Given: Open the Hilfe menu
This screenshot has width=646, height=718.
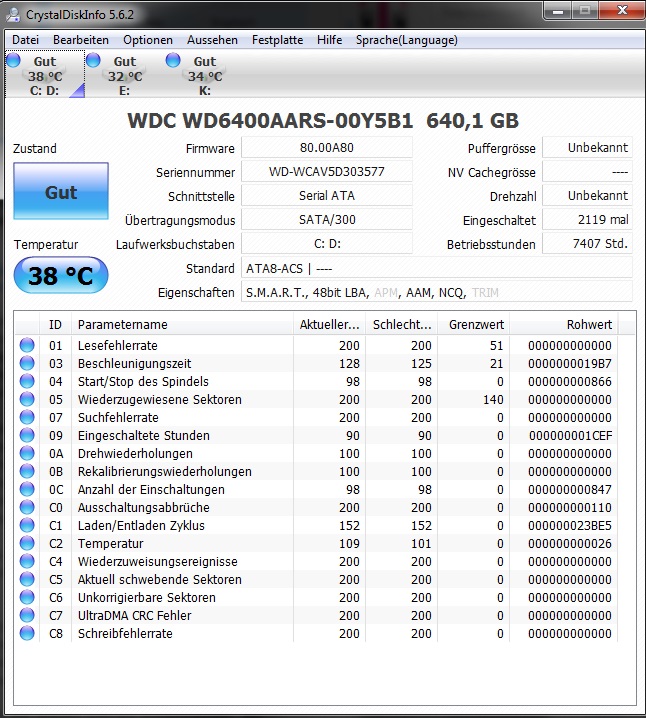Looking at the screenshot, I should 329,40.
